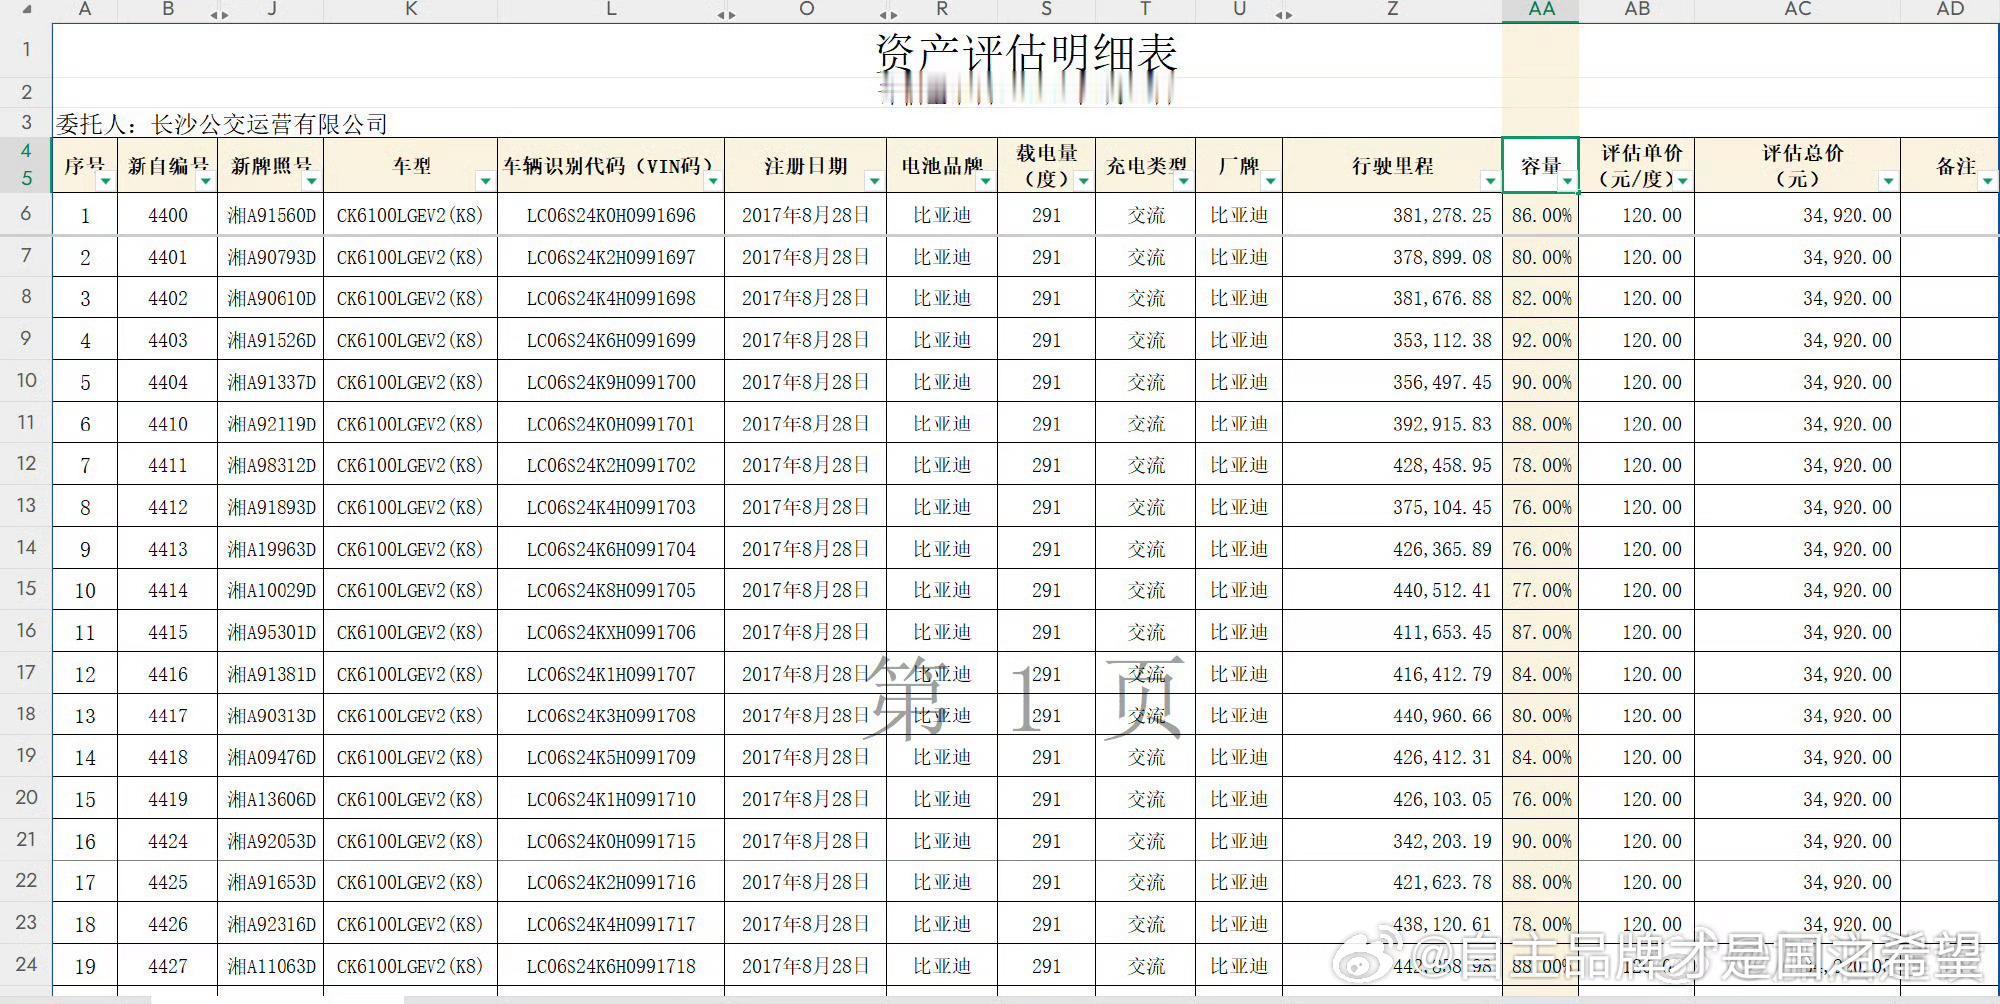The height and width of the screenshot is (1004, 2000).
Task: Select VIN cell LC06S24K0H0991696
Action: coord(611,215)
